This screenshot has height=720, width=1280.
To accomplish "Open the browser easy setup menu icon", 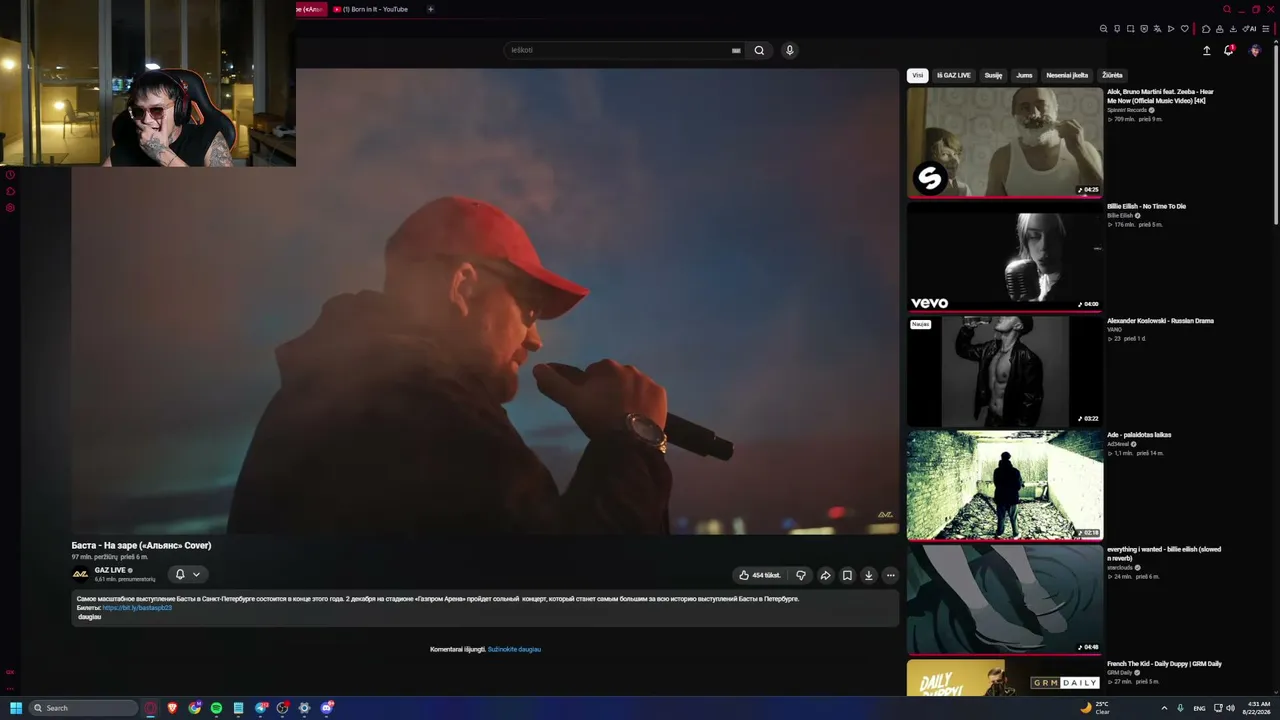I will (x=1266, y=29).
